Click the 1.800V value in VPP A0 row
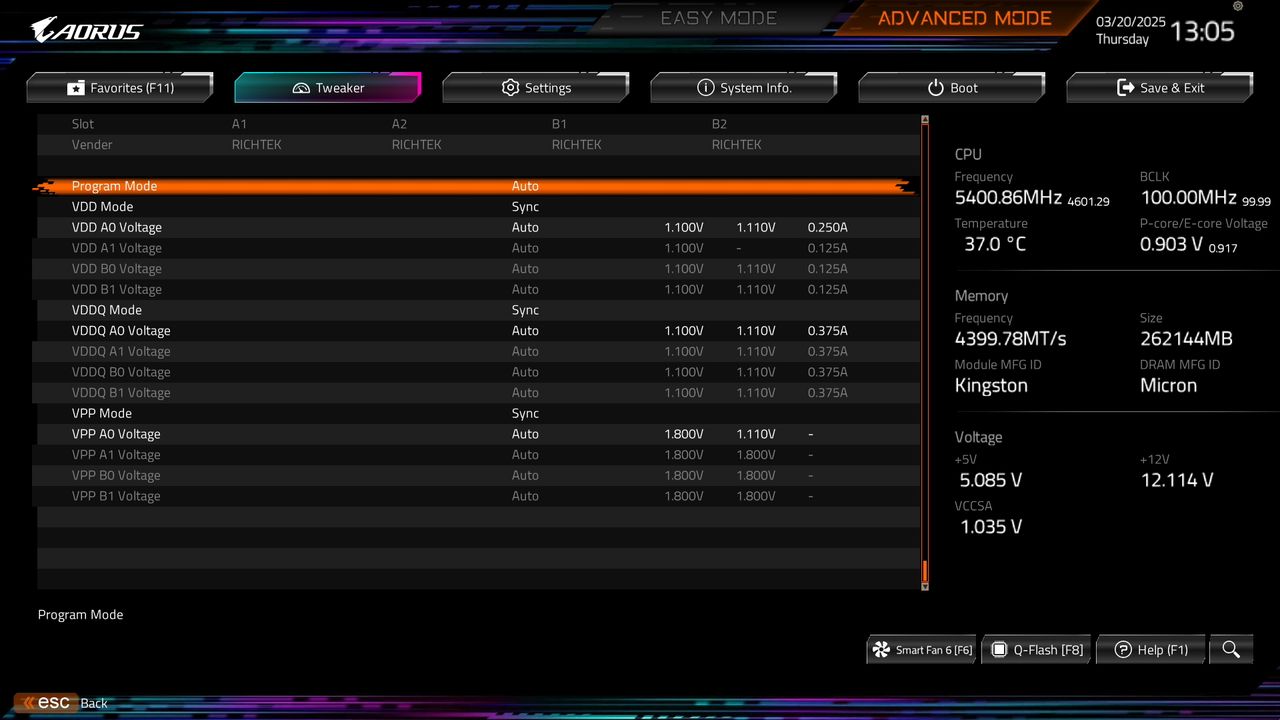Screen dimensions: 1280x720 click(x=684, y=434)
